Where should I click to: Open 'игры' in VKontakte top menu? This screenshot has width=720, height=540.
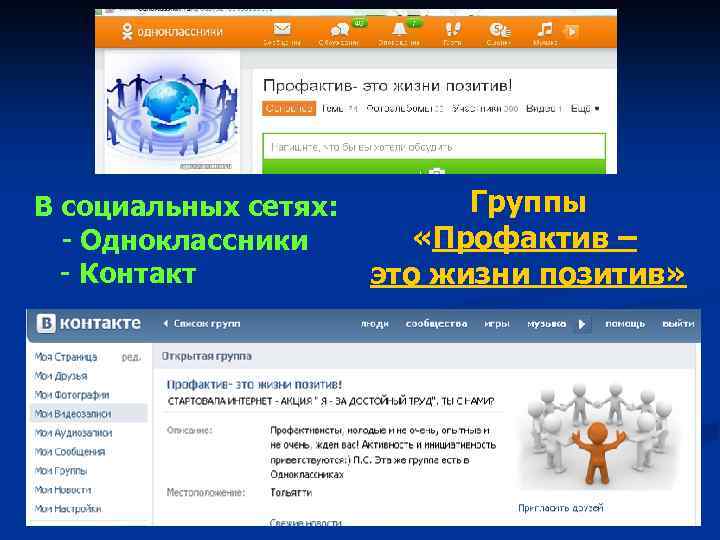coord(497,324)
